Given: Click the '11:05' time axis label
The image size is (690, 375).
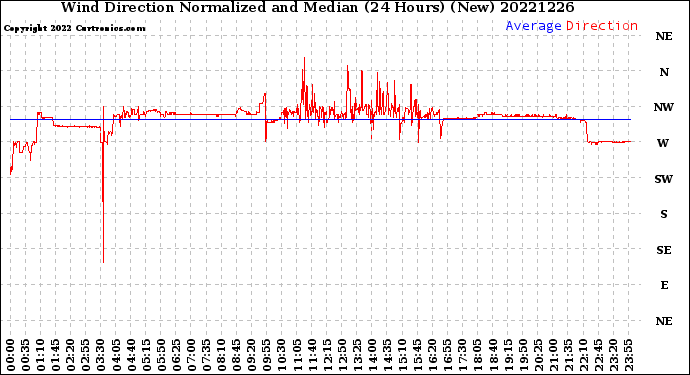Looking at the screenshot, I should pos(297,355).
